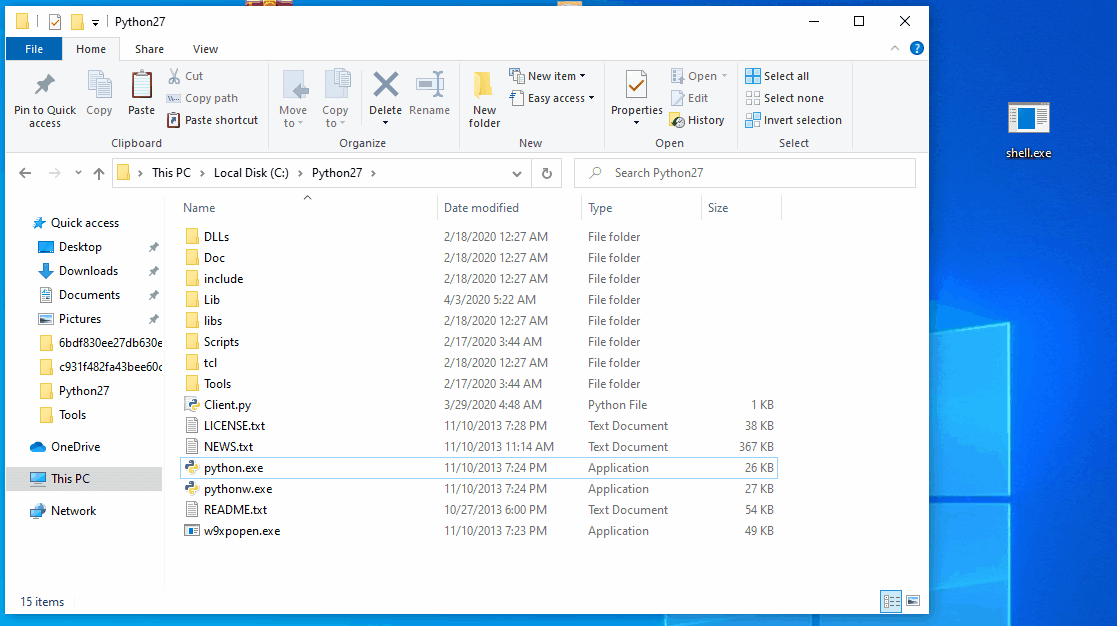Switch to the Home ribbon tab
This screenshot has width=1117, height=626.
[90, 49]
